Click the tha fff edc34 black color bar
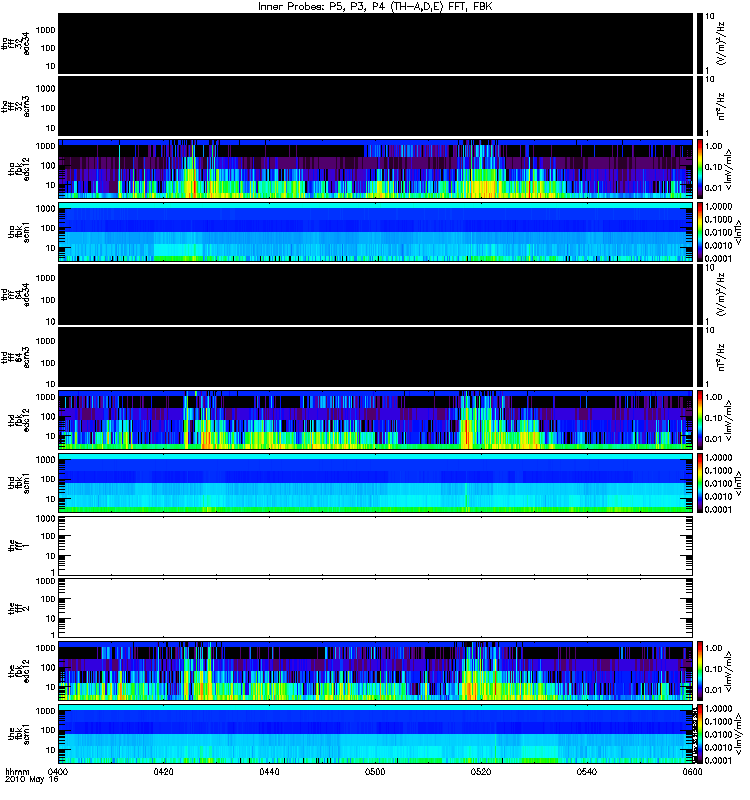750x800 pixels. click(700, 43)
